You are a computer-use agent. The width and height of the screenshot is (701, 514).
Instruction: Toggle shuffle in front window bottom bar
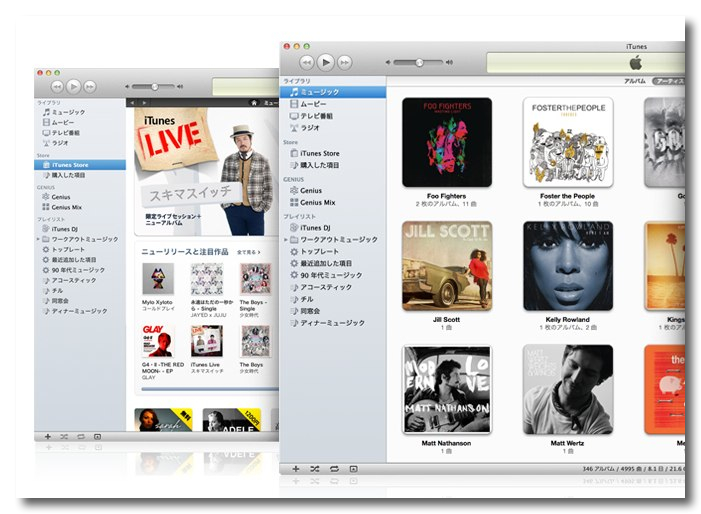pos(315,469)
